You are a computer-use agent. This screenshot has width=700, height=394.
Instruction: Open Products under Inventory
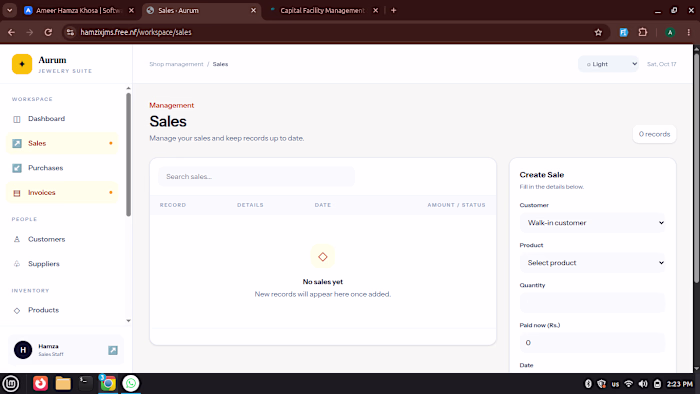coord(62,310)
